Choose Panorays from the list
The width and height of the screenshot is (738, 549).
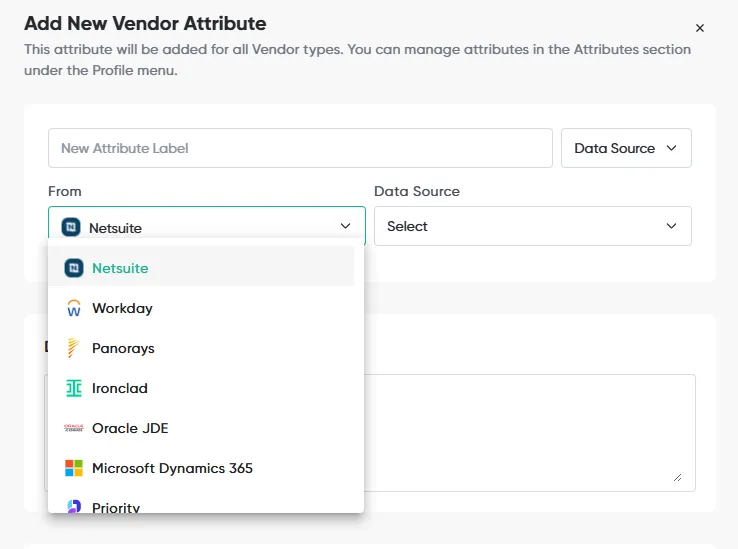click(x=201, y=348)
